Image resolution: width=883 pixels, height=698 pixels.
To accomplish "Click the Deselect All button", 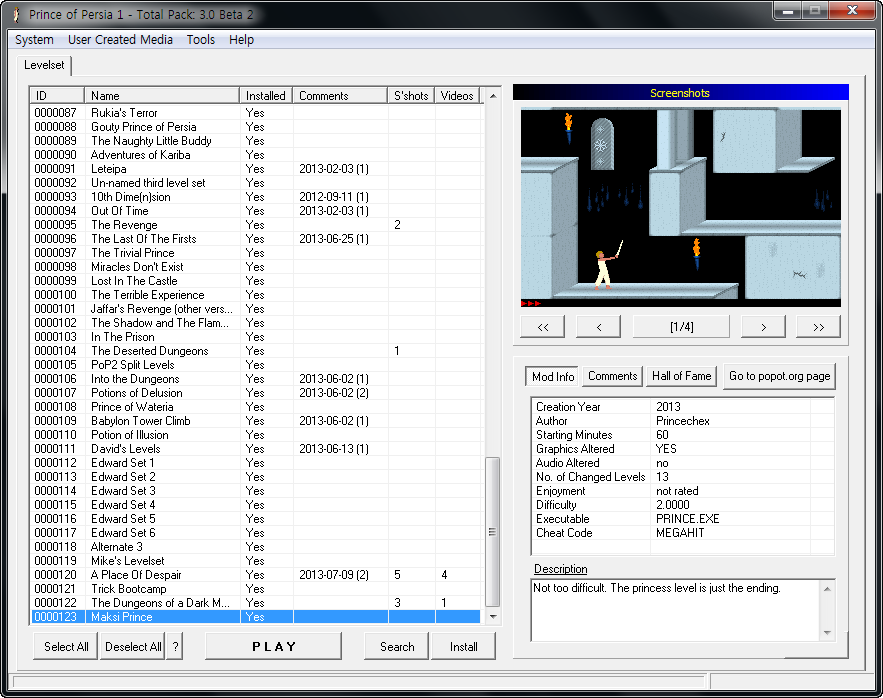I will tap(133, 647).
